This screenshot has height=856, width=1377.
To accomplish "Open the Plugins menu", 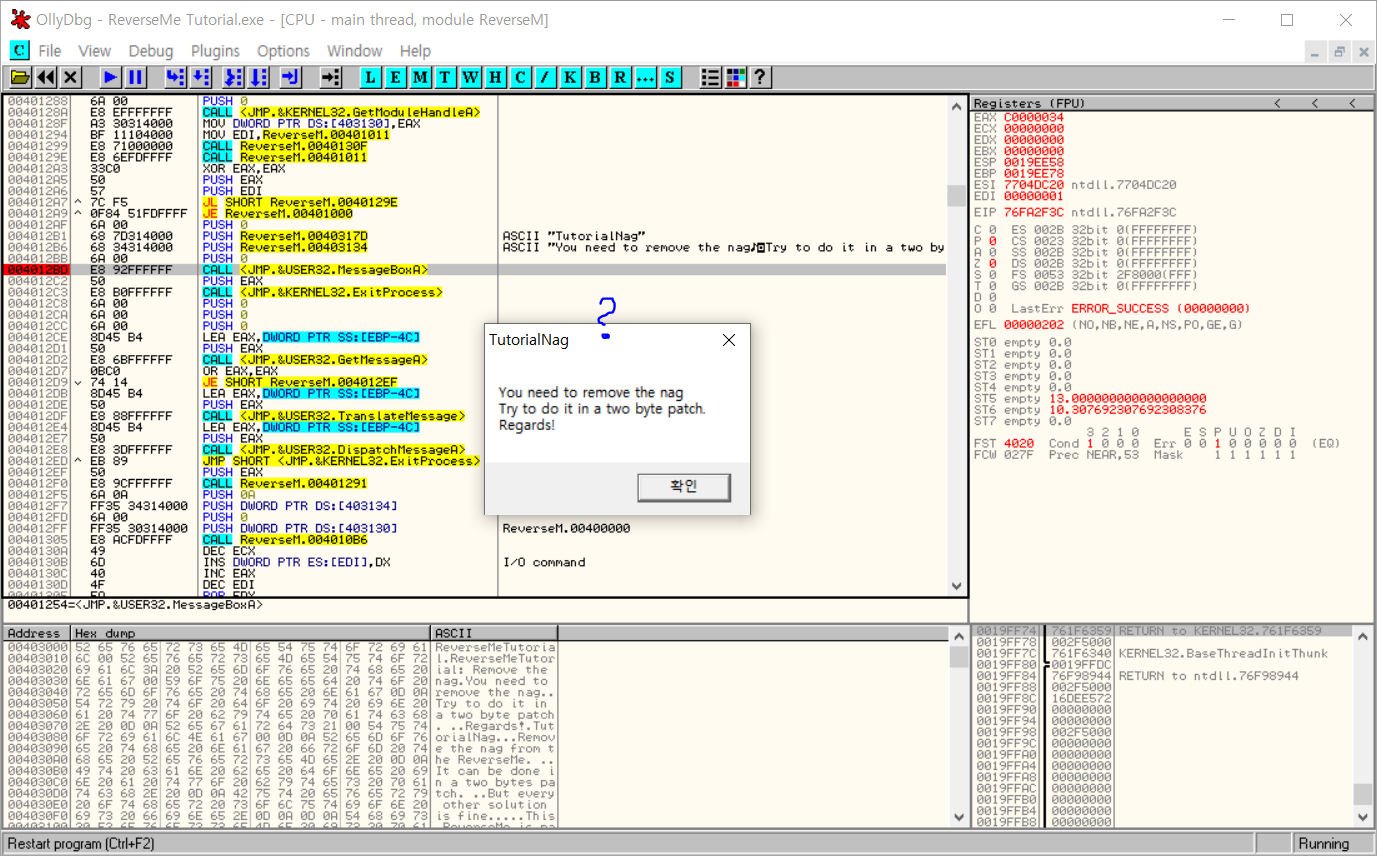I will point(215,51).
